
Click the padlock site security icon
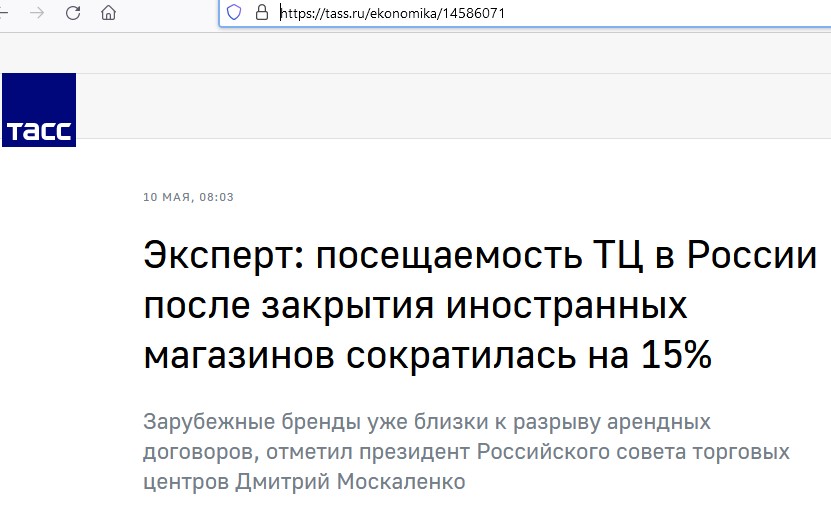(x=262, y=13)
